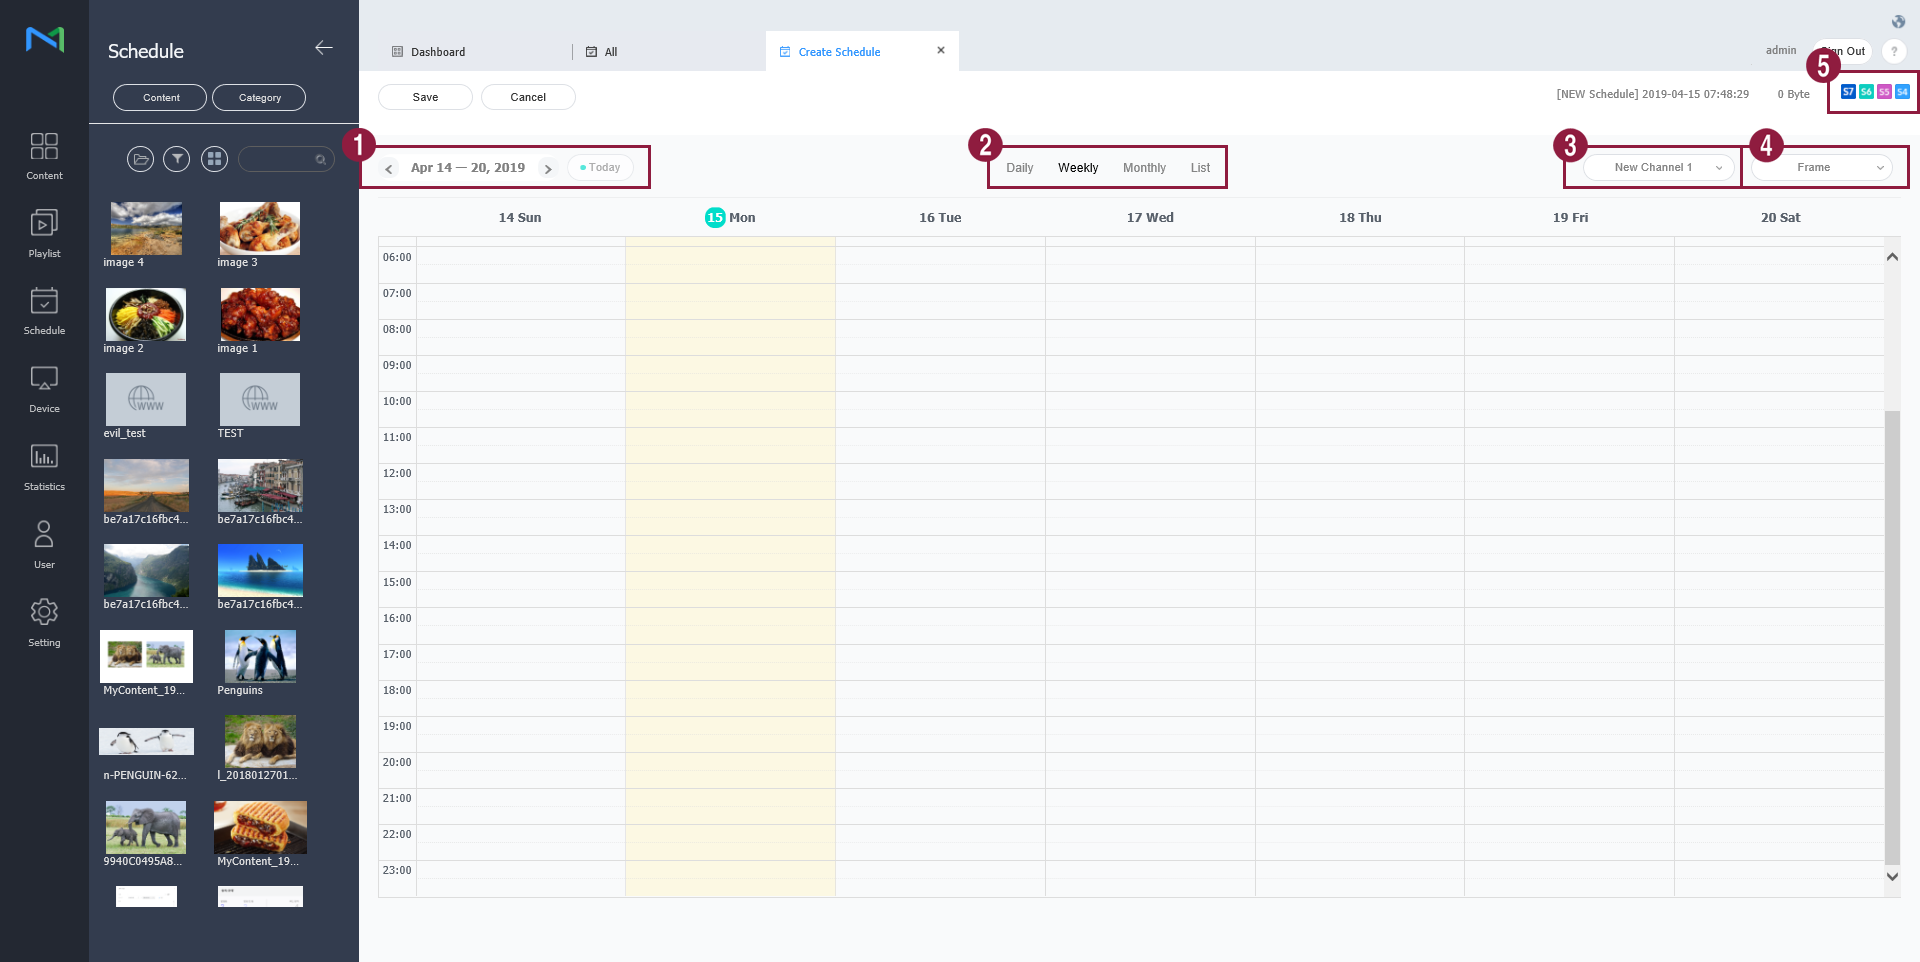Click the help question mark icon

(1893, 52)
